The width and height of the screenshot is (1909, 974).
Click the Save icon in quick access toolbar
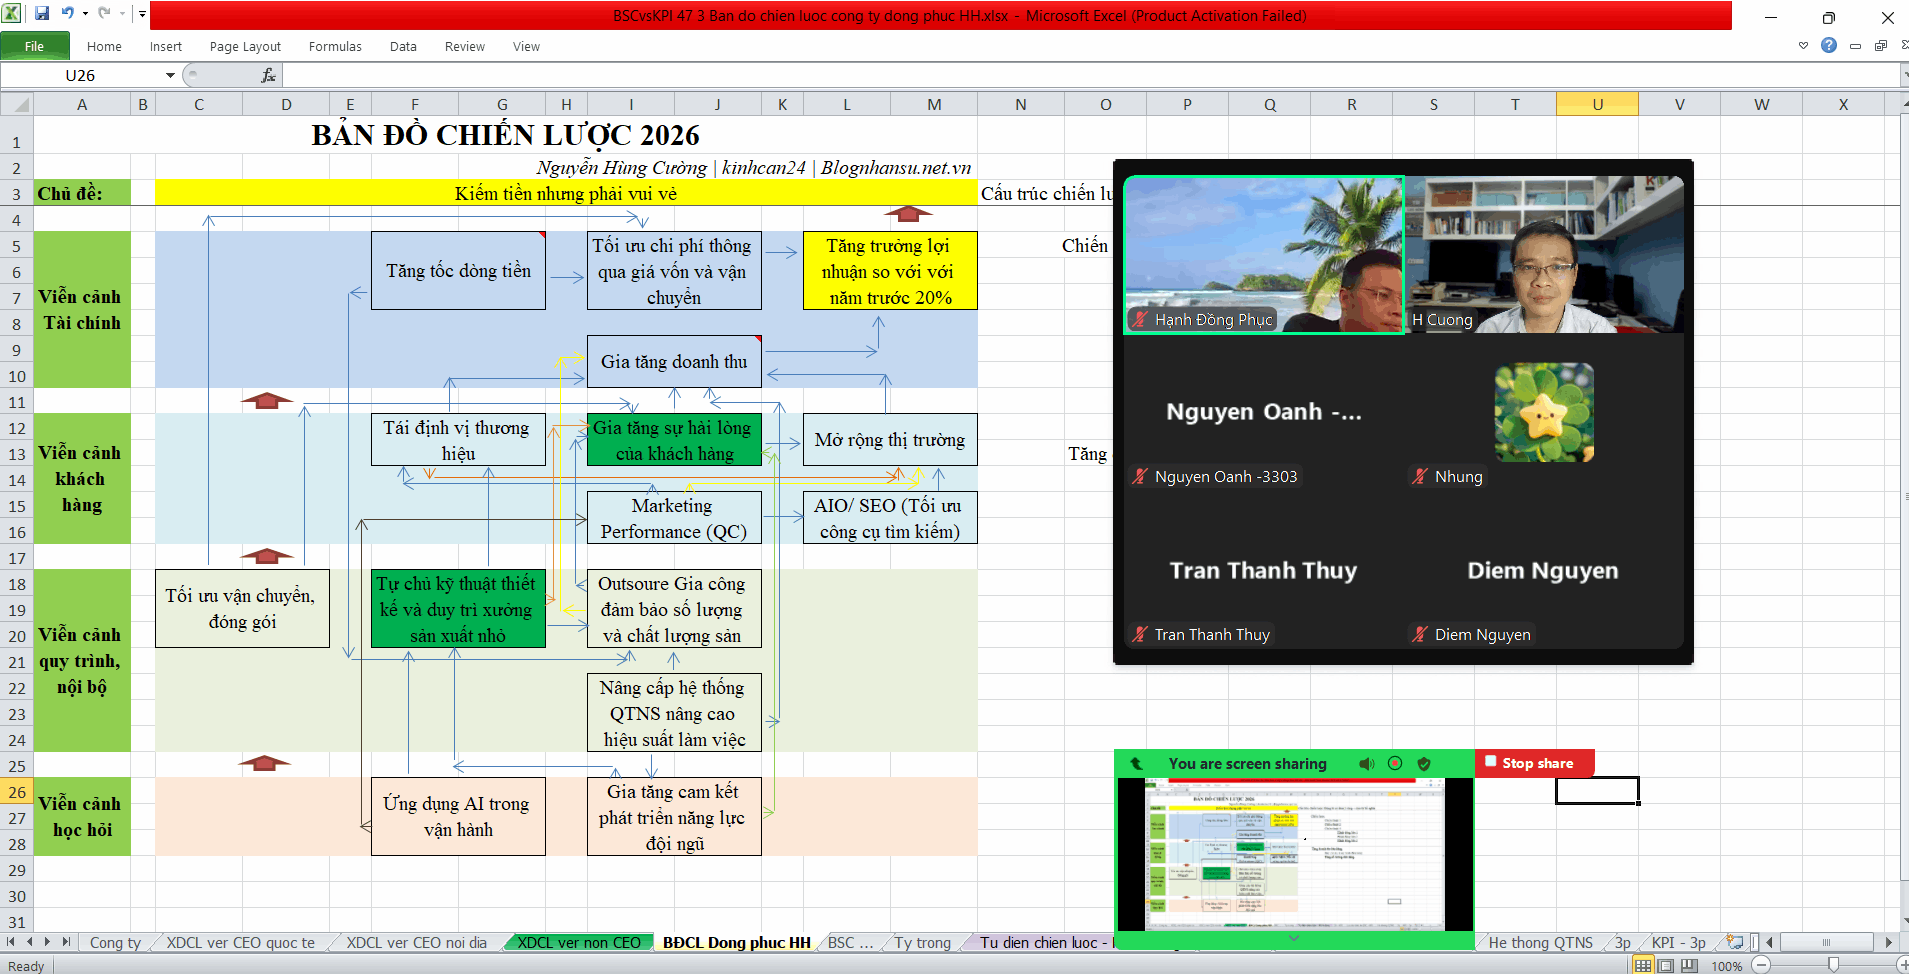pos(42,14)
